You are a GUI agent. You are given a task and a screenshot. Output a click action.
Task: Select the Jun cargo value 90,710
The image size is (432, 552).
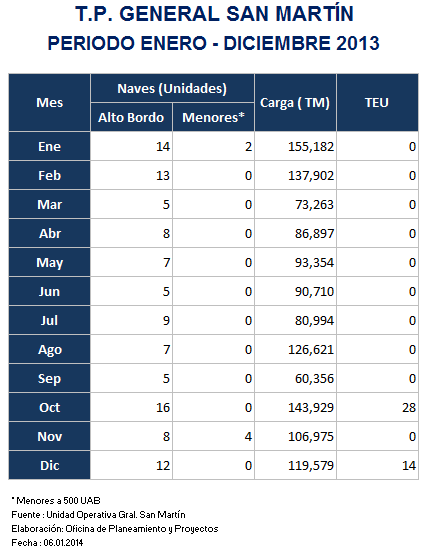pos(314,291)
